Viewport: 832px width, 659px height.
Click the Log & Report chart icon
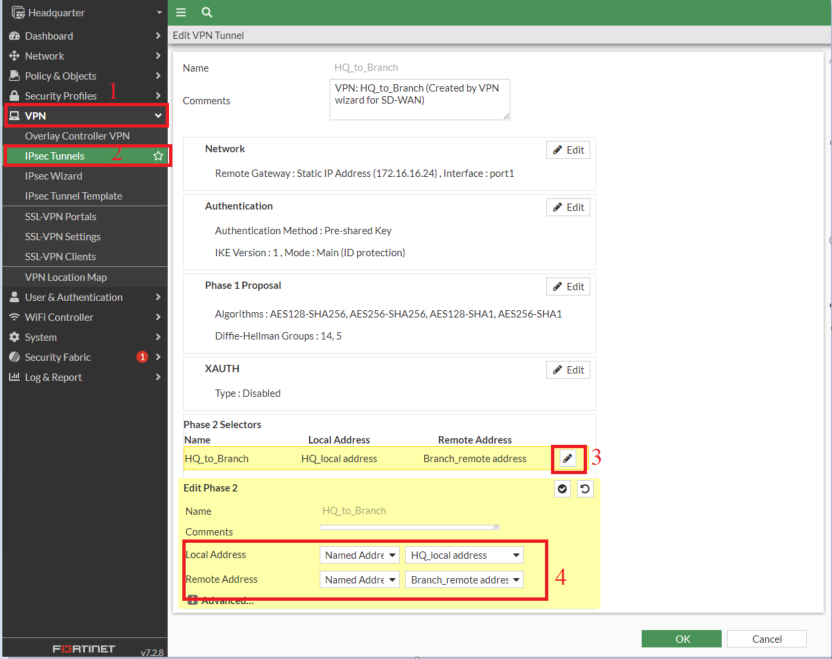click(14, 377)
